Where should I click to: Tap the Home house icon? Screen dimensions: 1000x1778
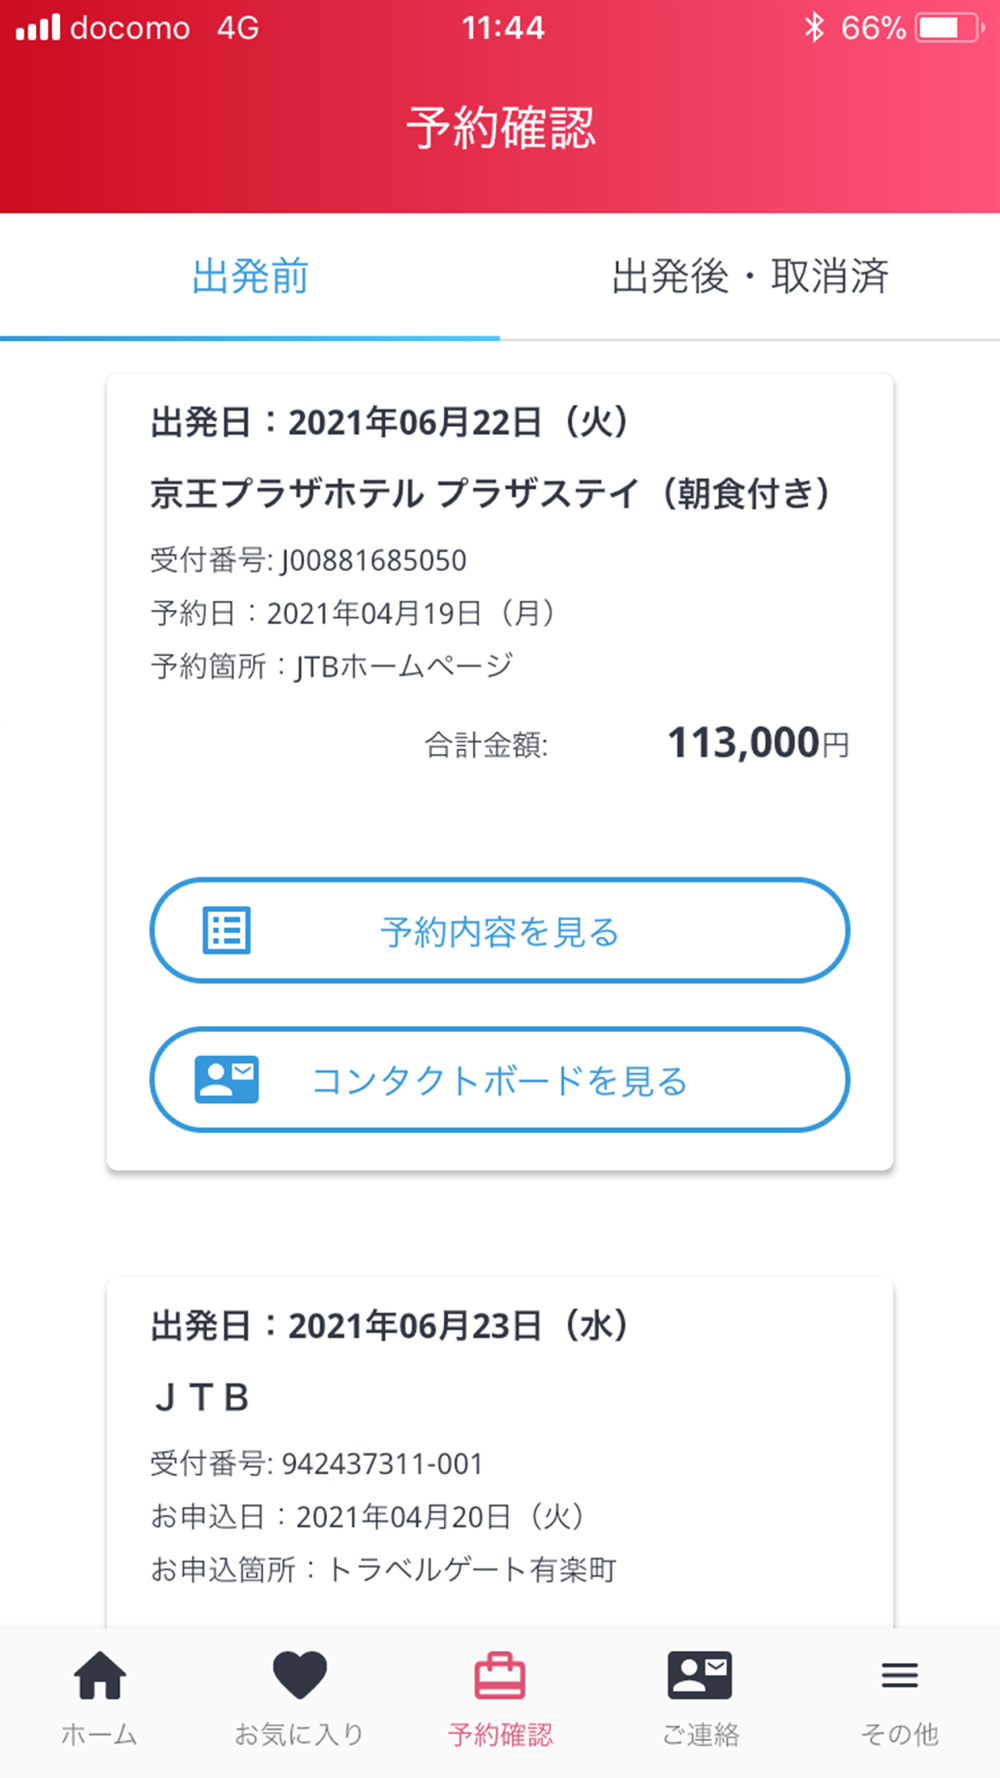100,1676
